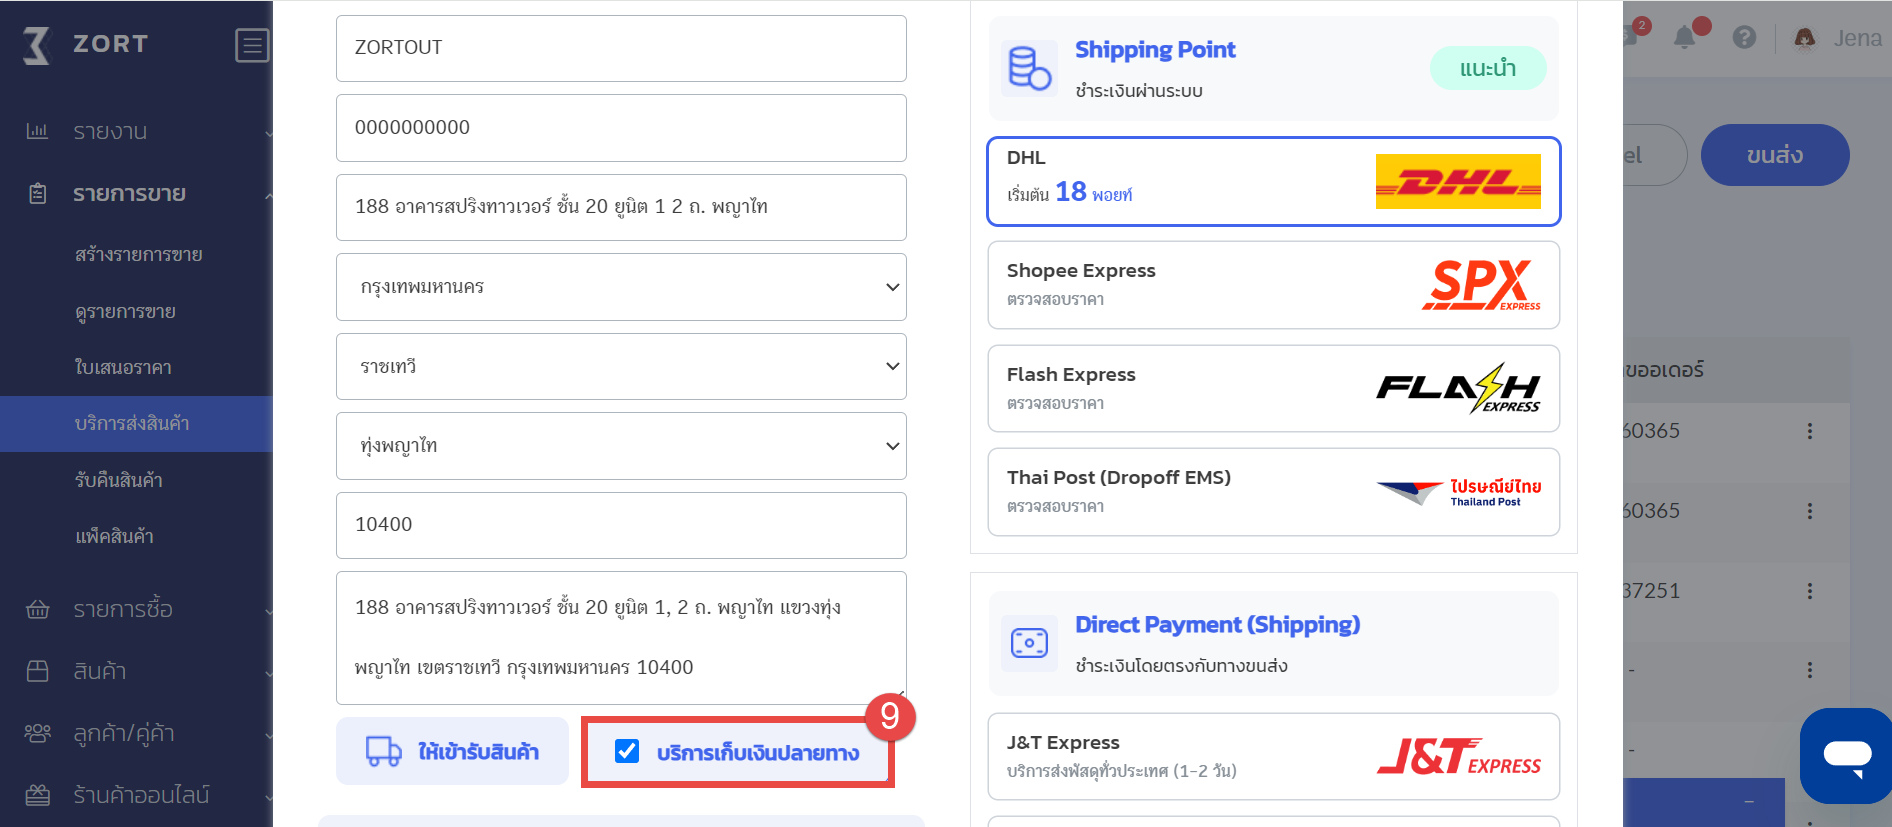Open the notifications bell icon
The image size is (1892, 827).
[x=1685, y=38]
